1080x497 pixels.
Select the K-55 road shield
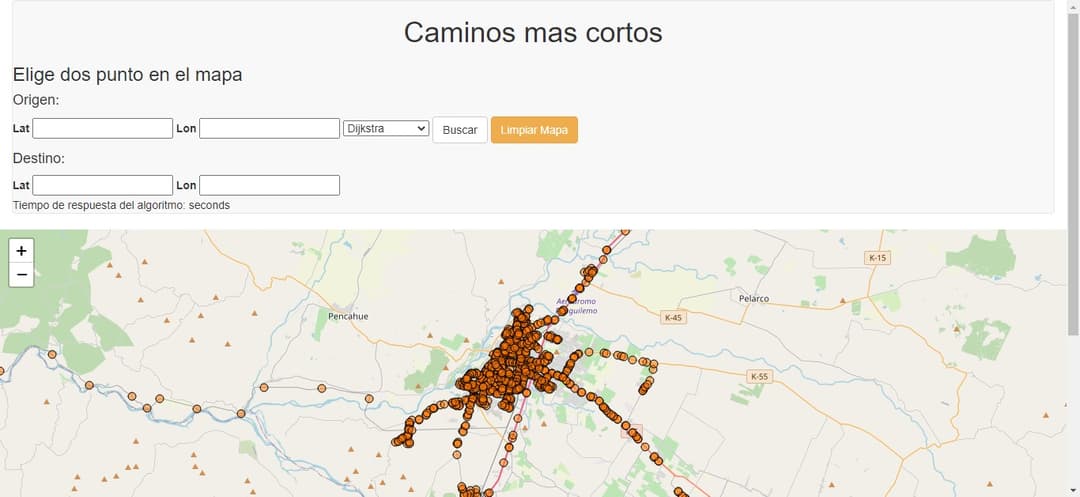(760, 377)
